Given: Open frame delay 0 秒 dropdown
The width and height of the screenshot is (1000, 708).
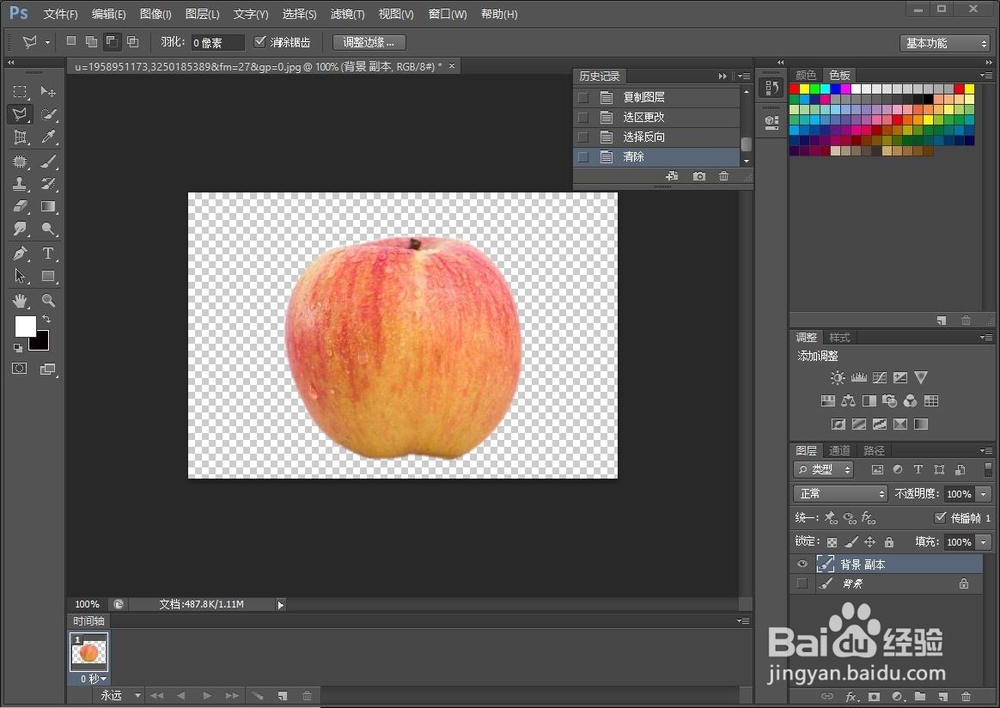Looking at the screenshot, I should [x=93, y=679].
